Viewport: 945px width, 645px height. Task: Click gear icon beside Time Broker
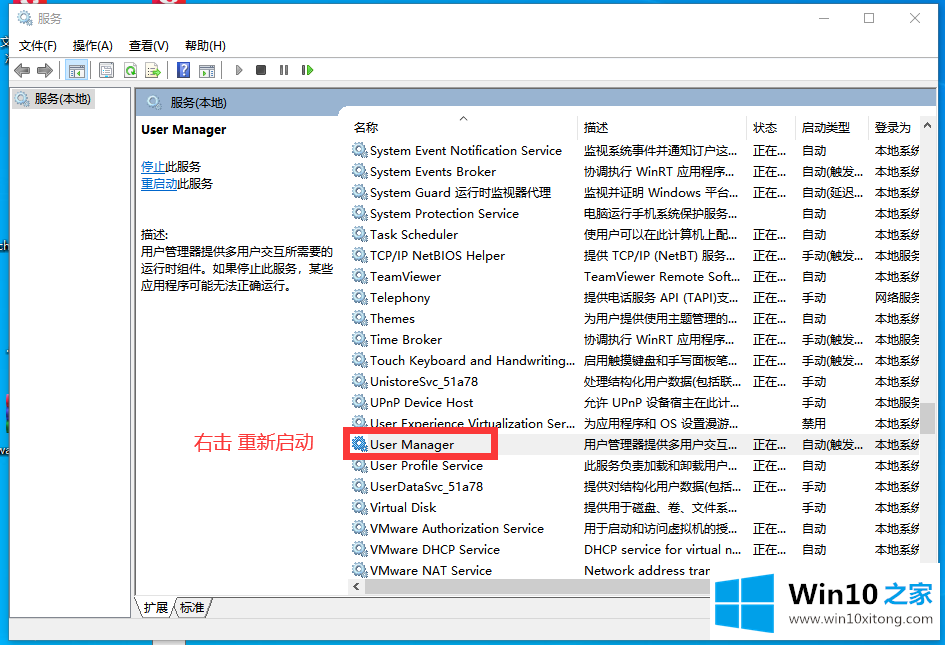(360, 339)
